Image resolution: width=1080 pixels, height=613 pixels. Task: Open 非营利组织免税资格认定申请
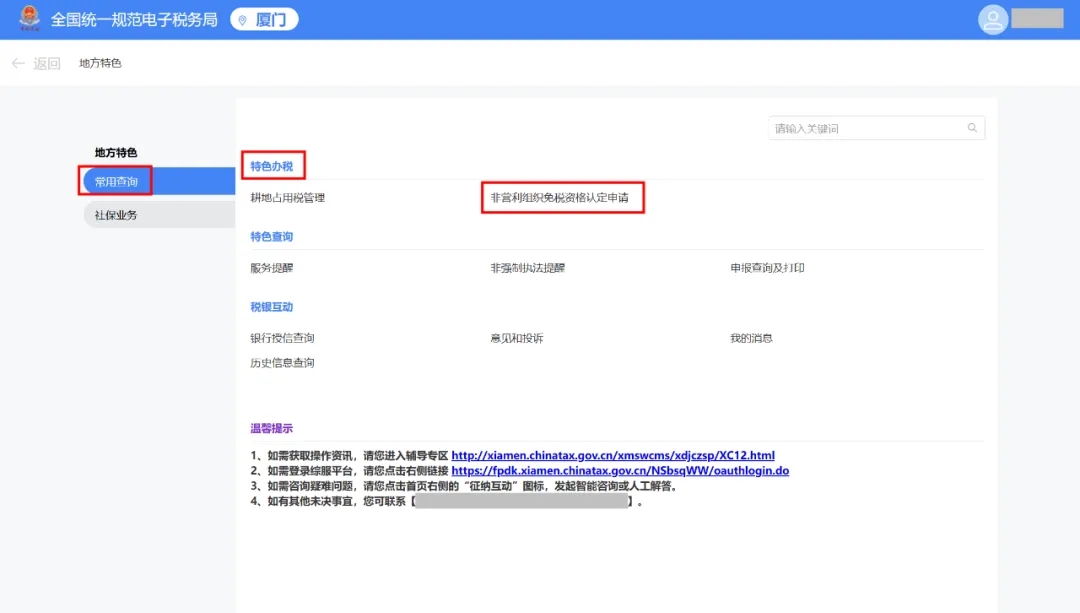tap(559, 198)
